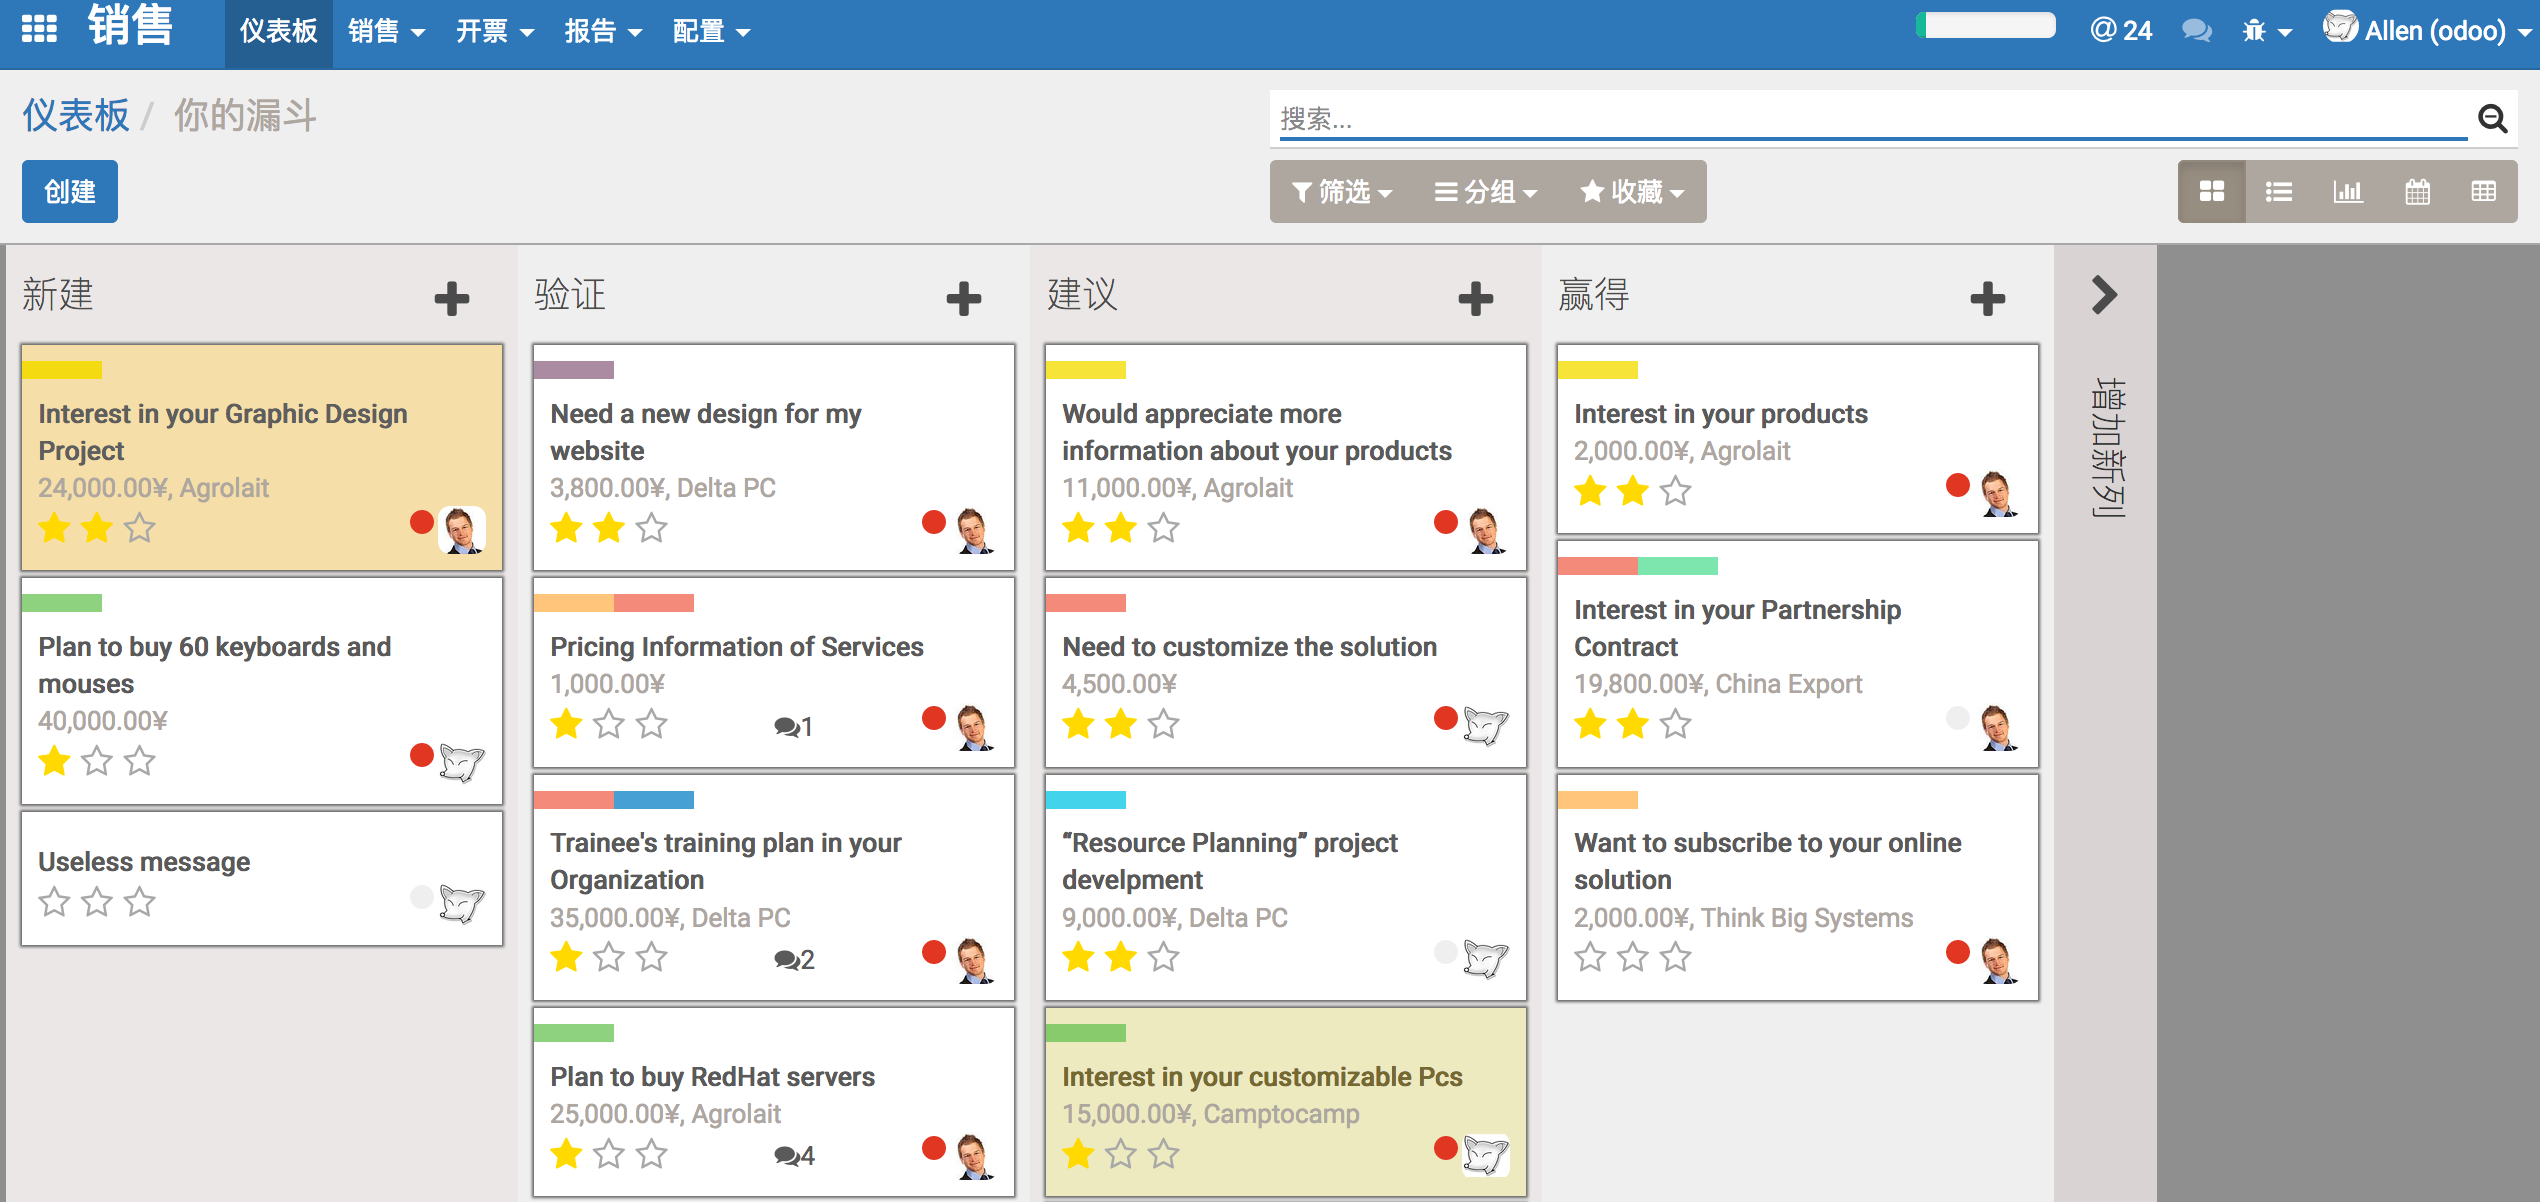Click the 仪表板 breadcrumb link
2540x1202 pixels.
(x=76, y=116)
